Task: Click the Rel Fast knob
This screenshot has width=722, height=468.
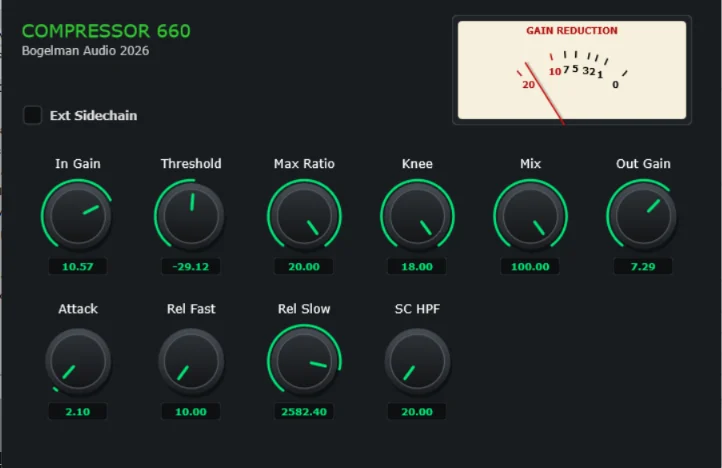Action: [191, 361]
